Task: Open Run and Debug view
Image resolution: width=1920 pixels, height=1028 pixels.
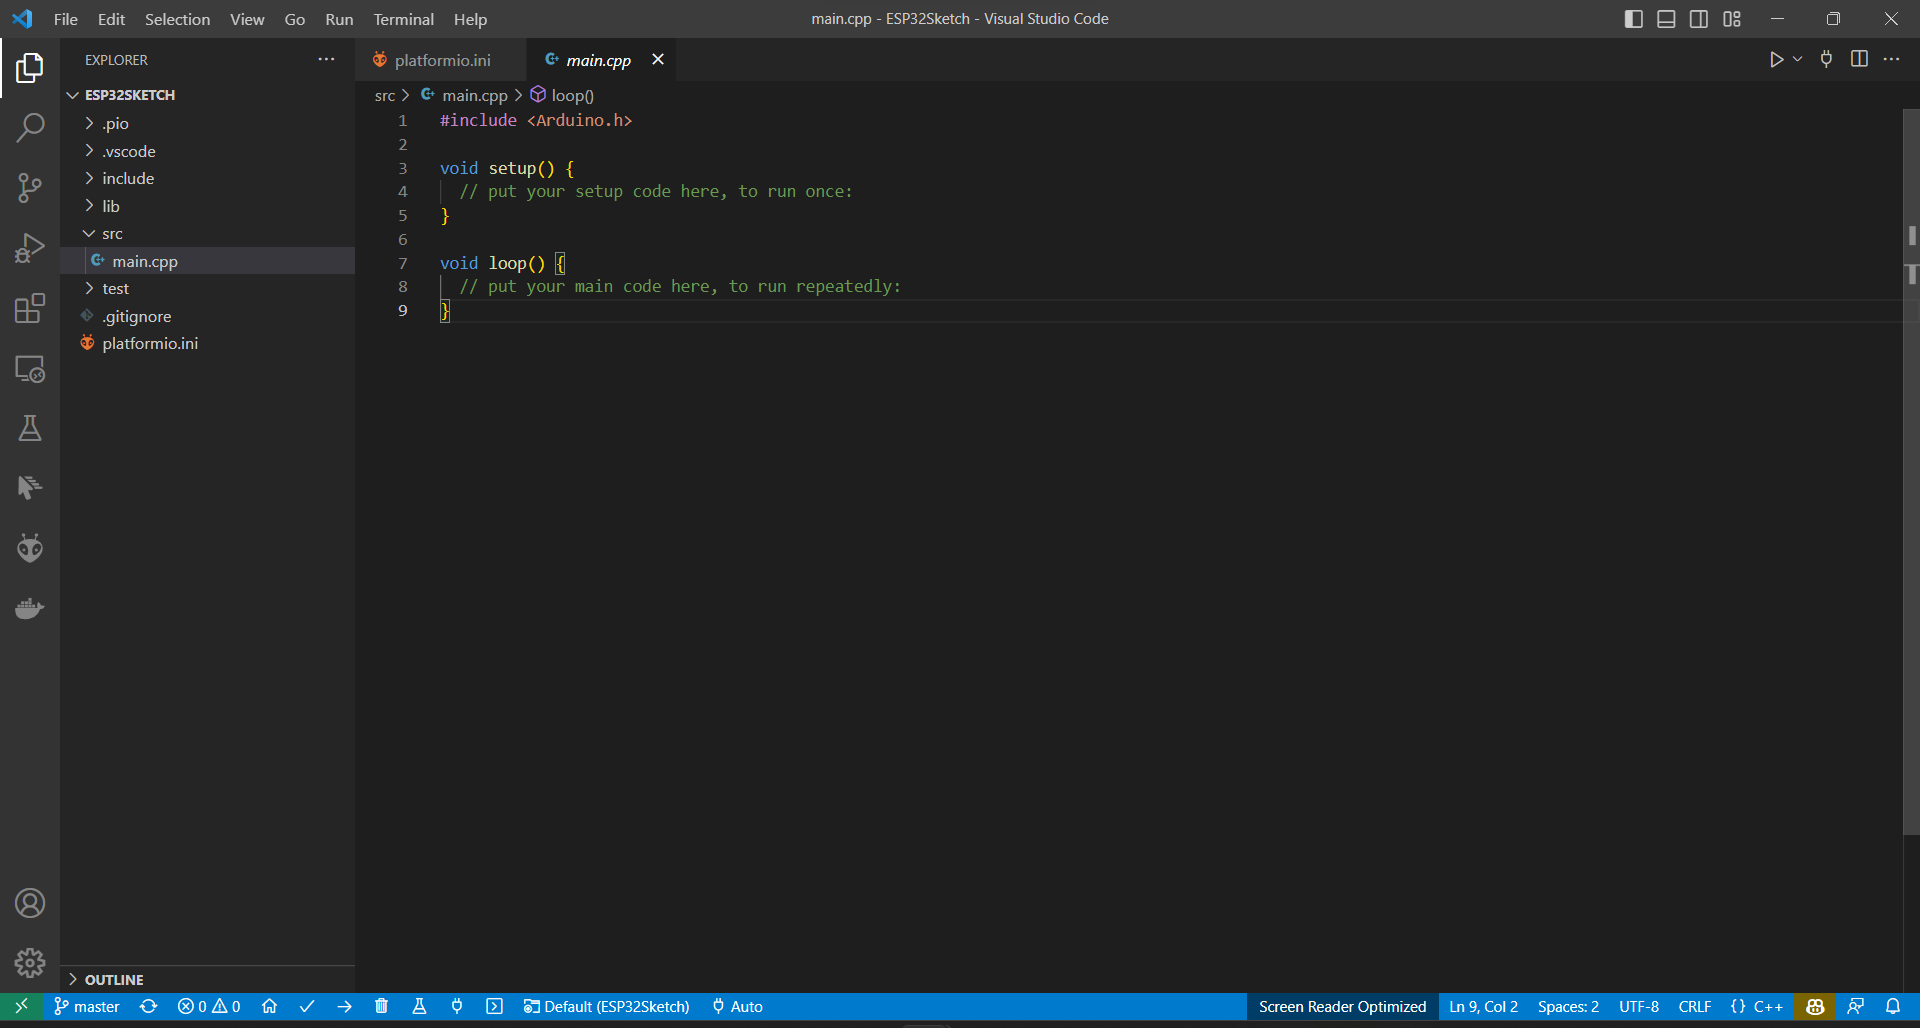Action: pyautogui.click(x=30, y=248)
